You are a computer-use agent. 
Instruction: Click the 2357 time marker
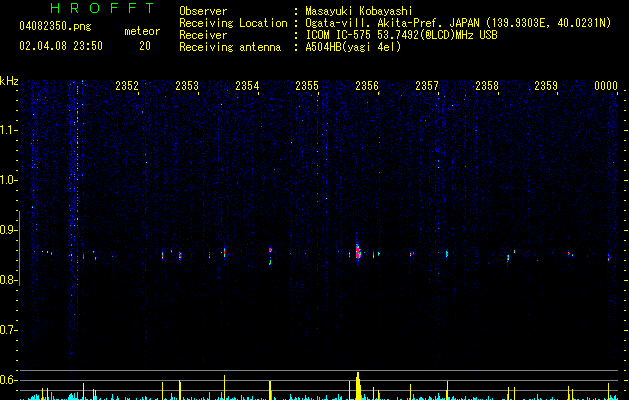tap(427, 86)
